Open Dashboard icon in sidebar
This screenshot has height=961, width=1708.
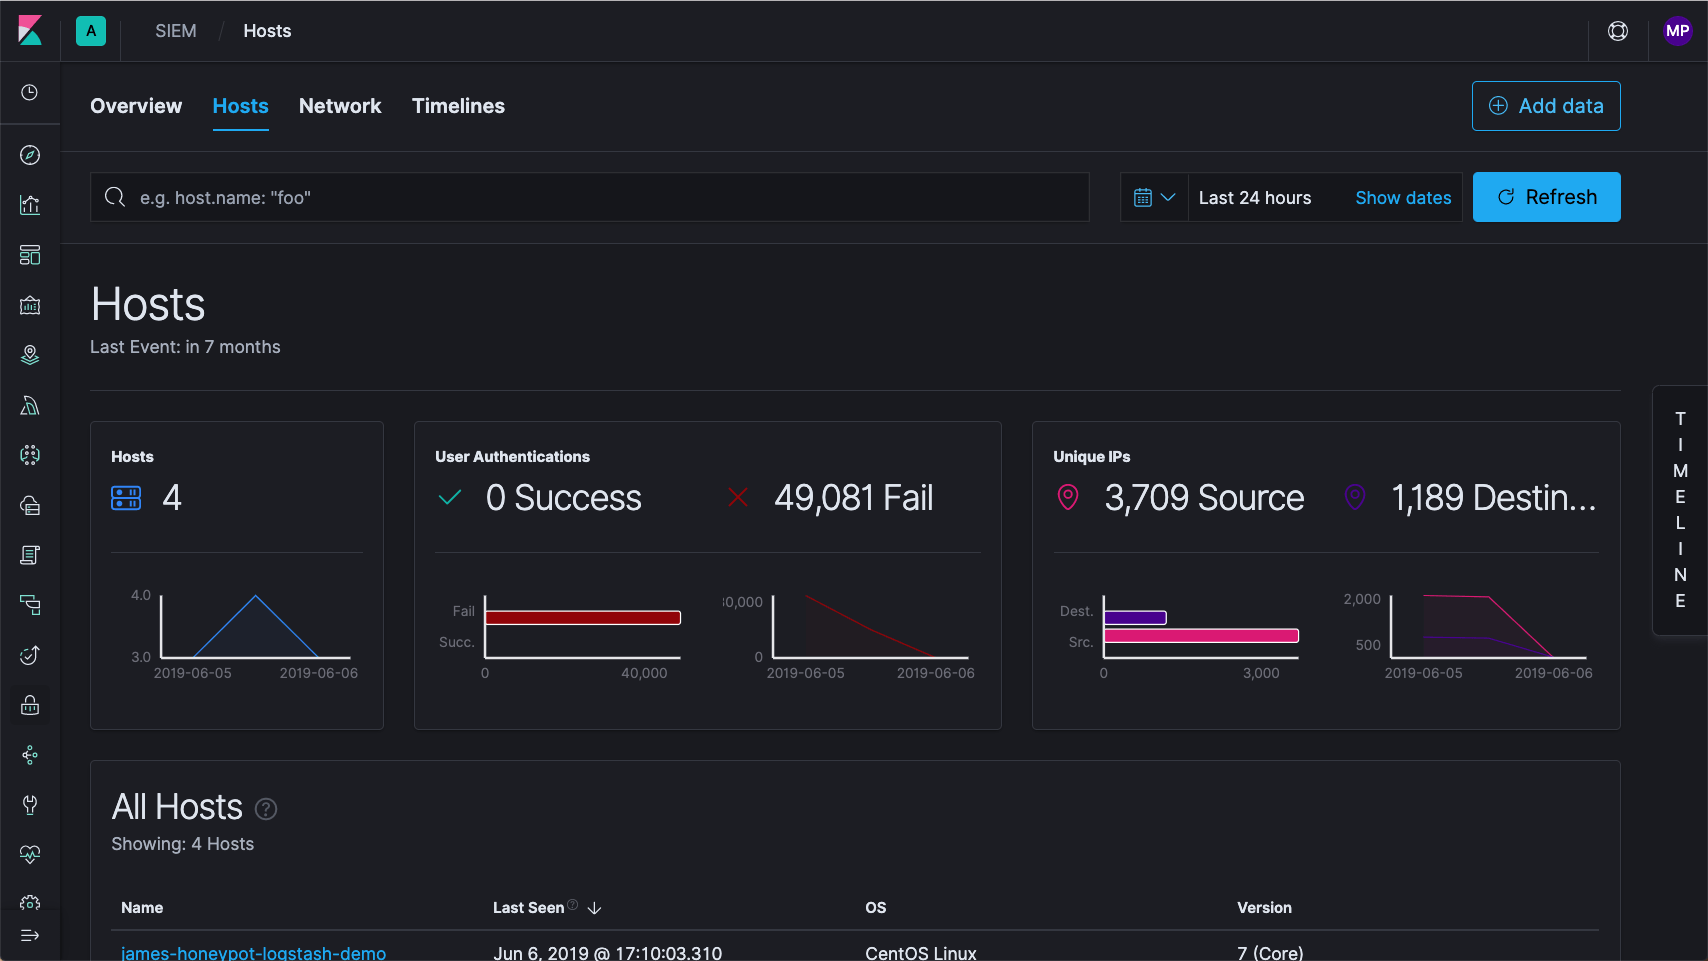click(x=30, y=255)
